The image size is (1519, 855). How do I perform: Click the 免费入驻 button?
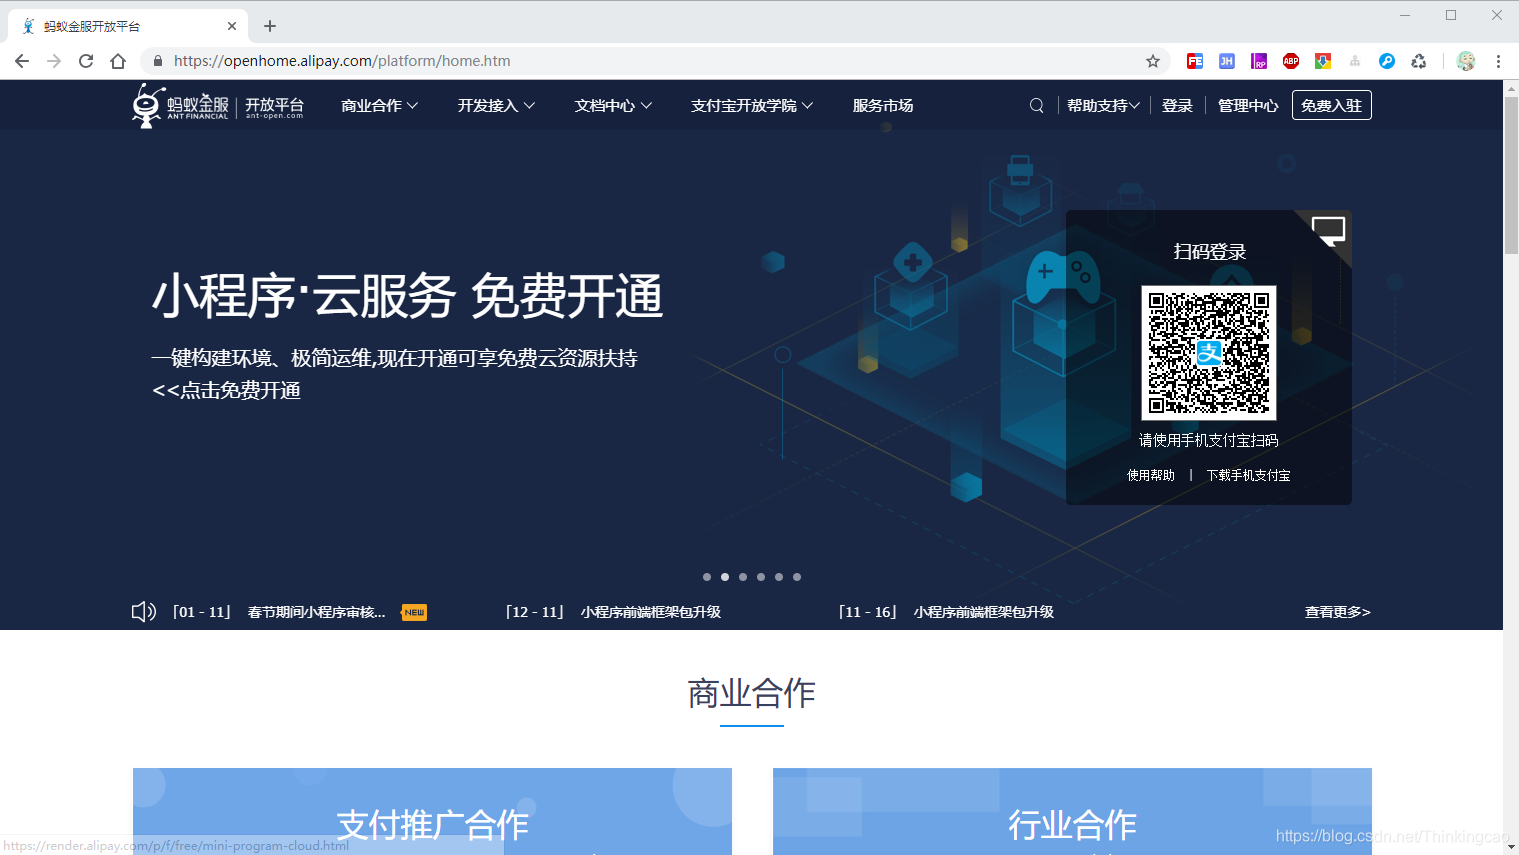coord(1332,105)
